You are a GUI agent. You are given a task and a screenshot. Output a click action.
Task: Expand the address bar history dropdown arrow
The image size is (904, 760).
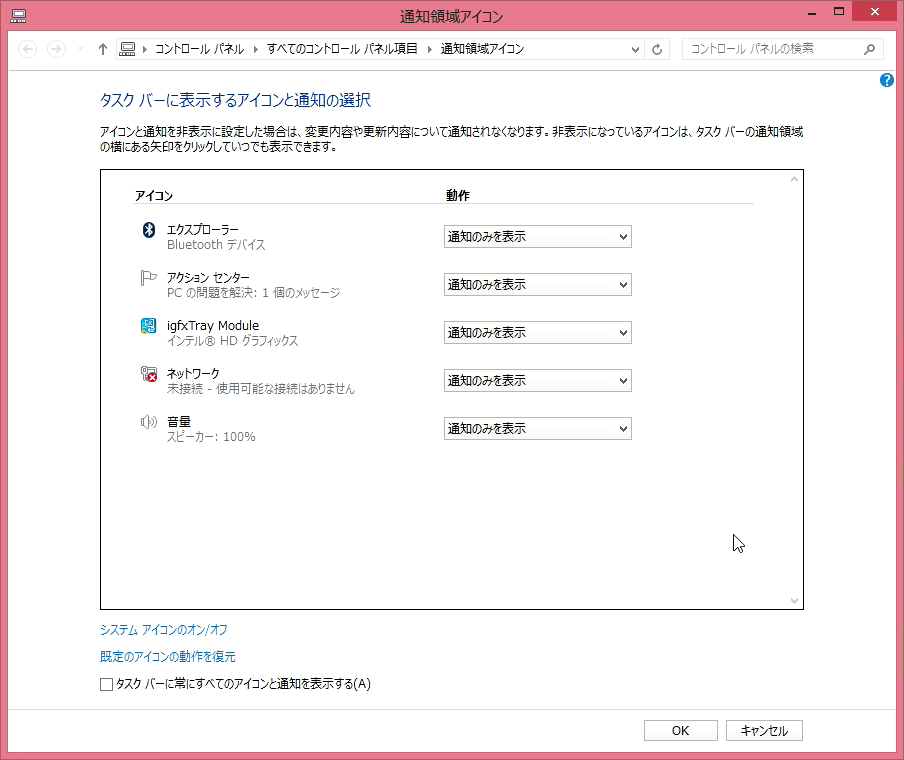pyautogui.click(x=634, y=48)
